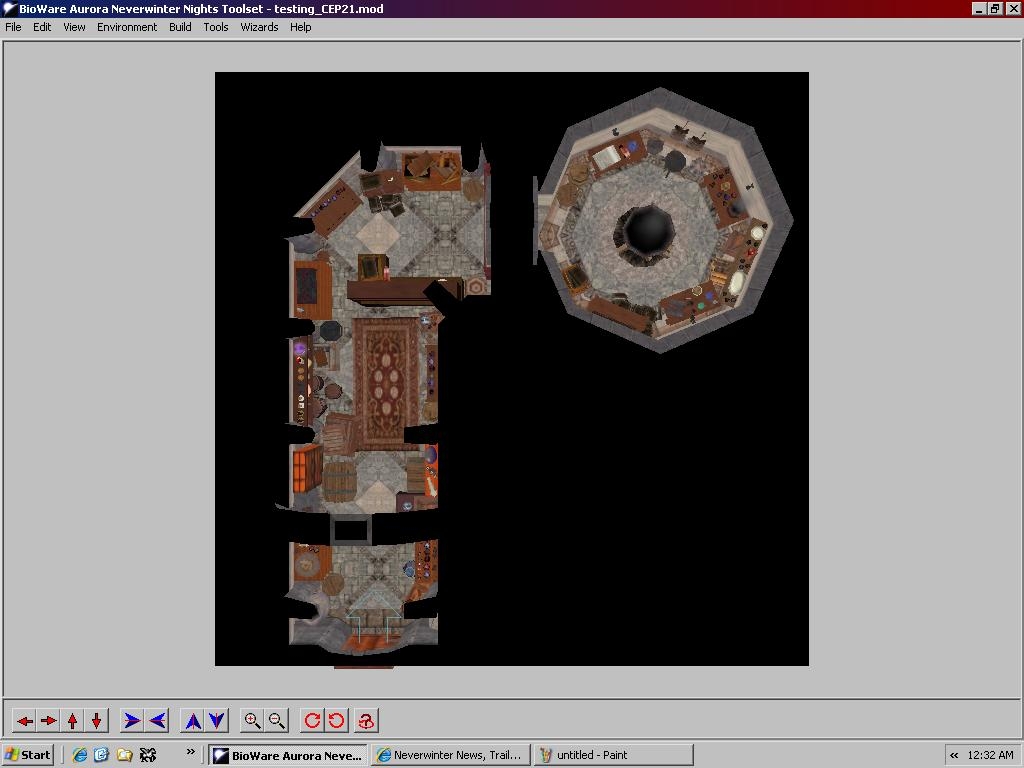Viewport: 1024px width, 768px height.
Task: Click the blue left-pointing arrowhead camera button
Action: tap(157, 720)
